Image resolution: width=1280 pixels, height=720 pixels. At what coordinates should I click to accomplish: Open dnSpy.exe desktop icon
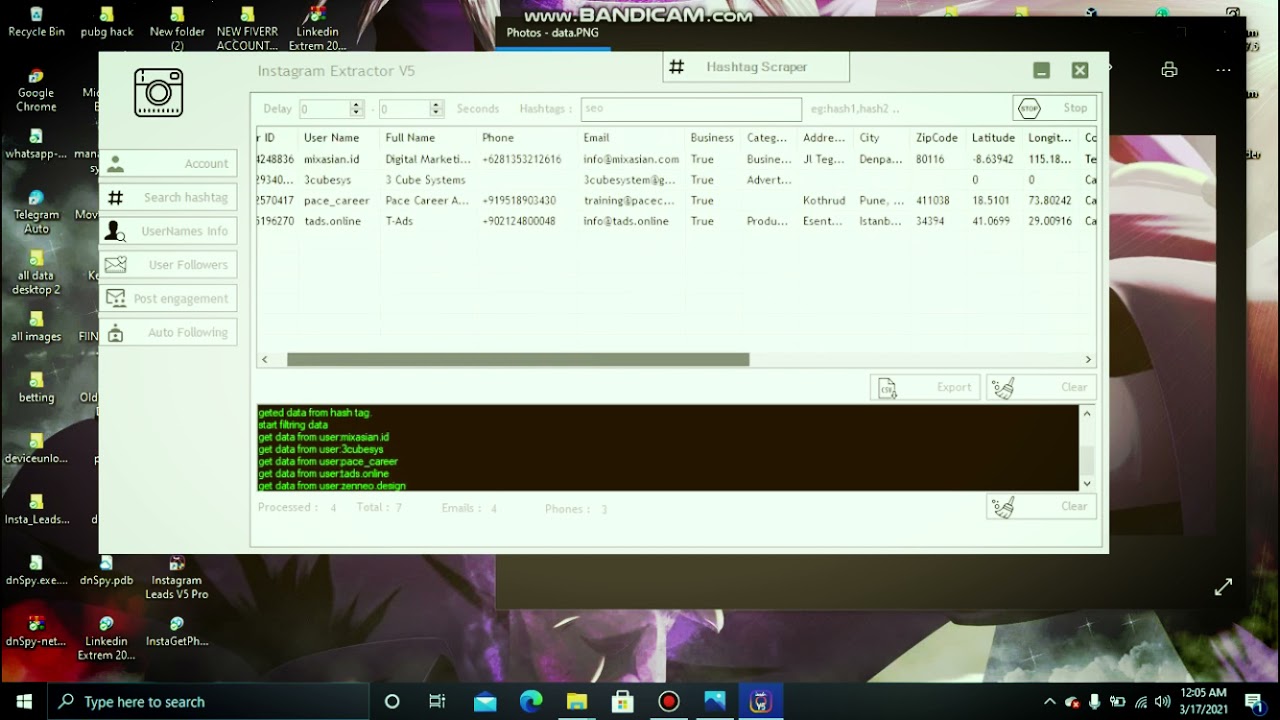pyautogui.click(x=36, y=571)
